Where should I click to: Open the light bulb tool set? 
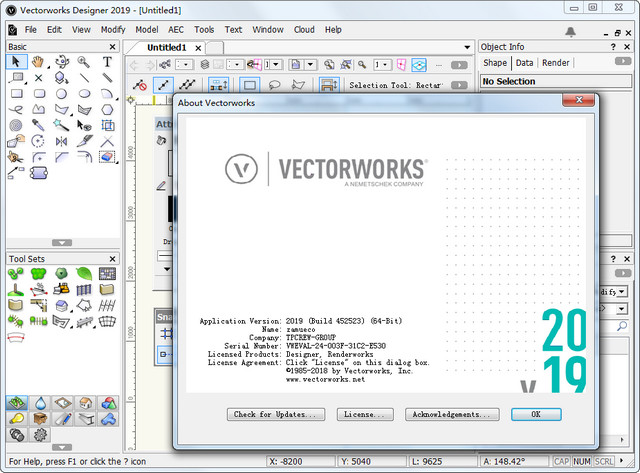17,419
